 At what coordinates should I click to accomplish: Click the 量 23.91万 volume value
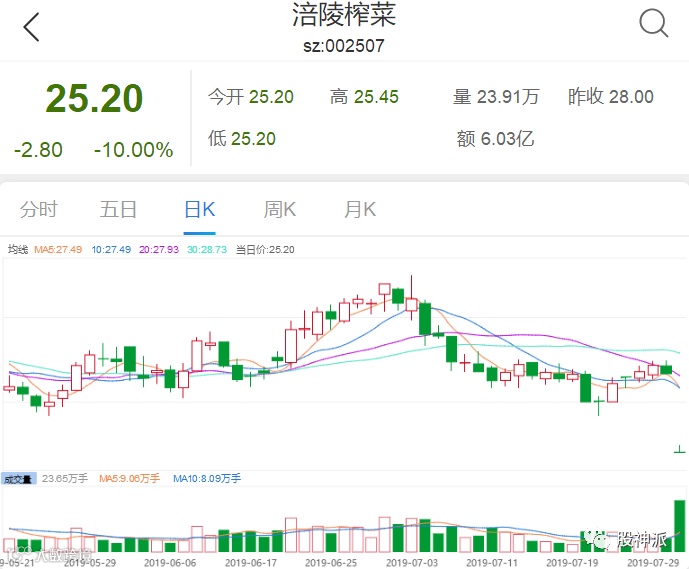tap(496, 97)
